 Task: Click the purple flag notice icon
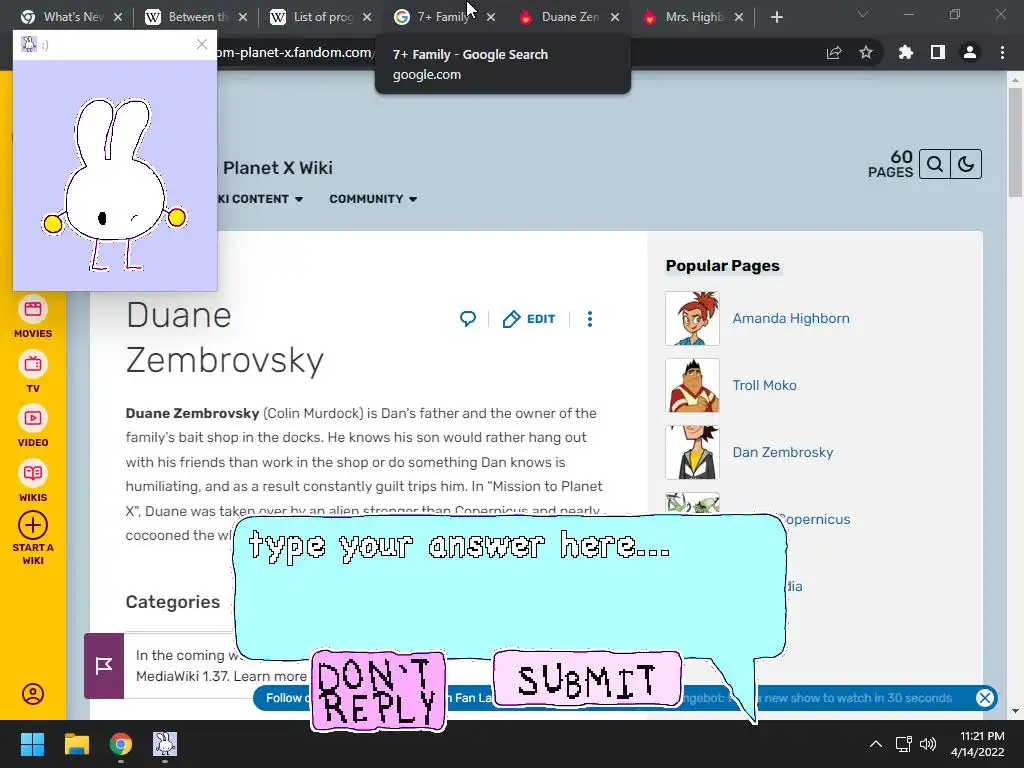[104, 665]
